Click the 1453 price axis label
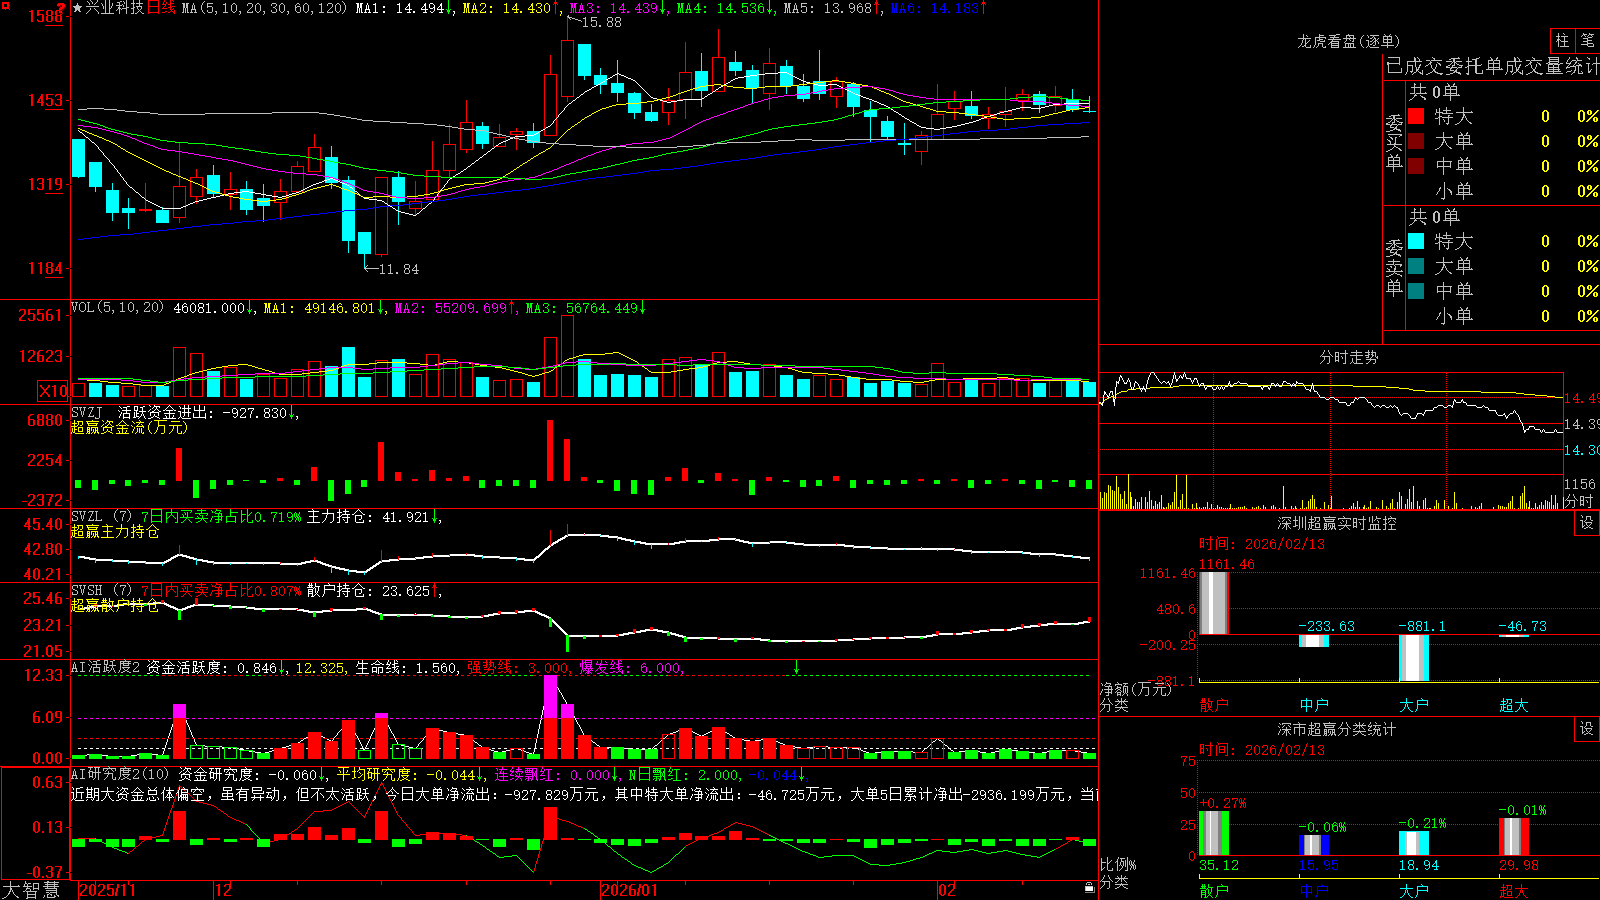Image resolution: width=1600 pixels, height=900 pixels. [45, 100]
